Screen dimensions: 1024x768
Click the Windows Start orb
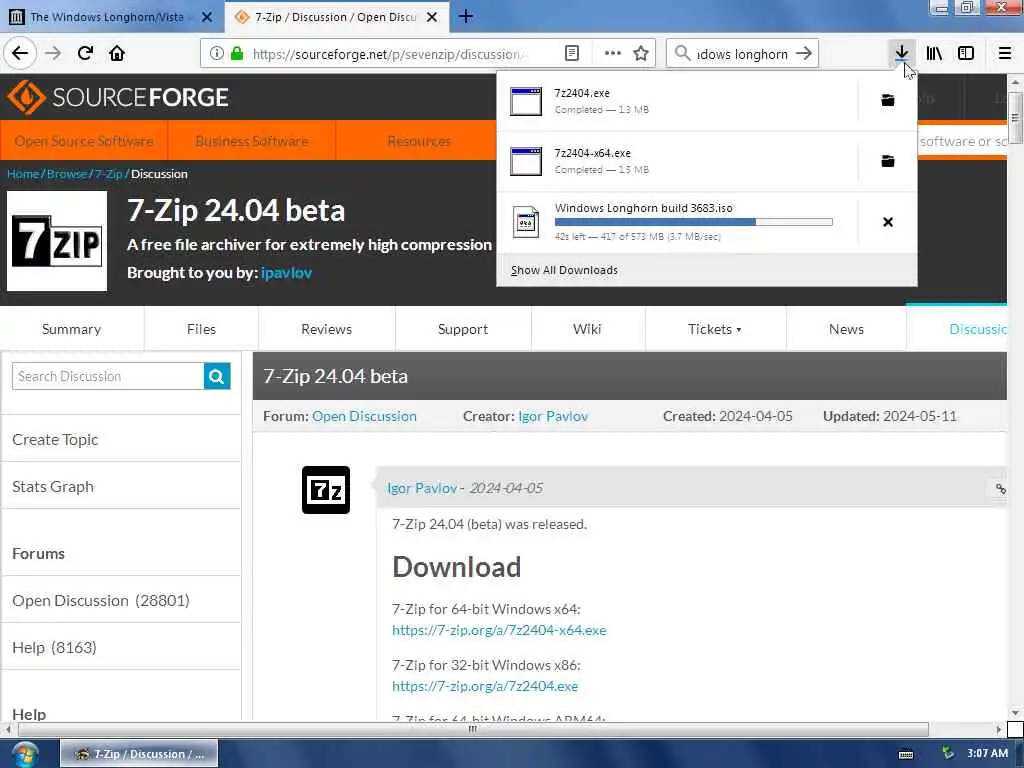point(25,754)
